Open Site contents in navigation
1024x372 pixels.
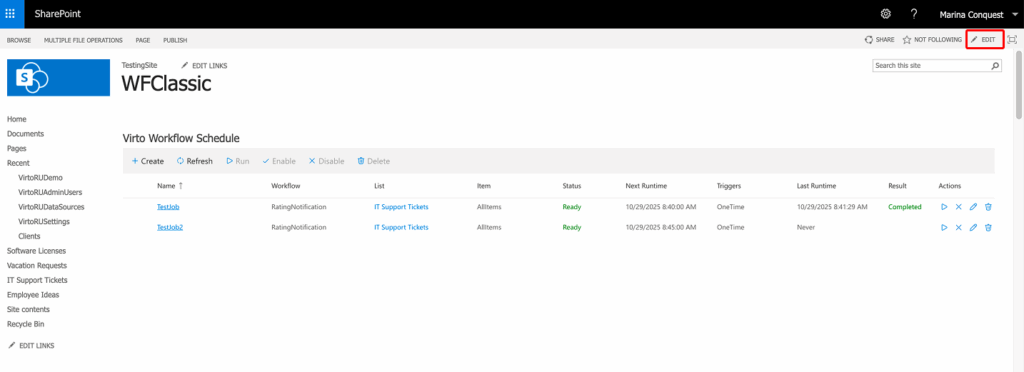tap(28, 309)
